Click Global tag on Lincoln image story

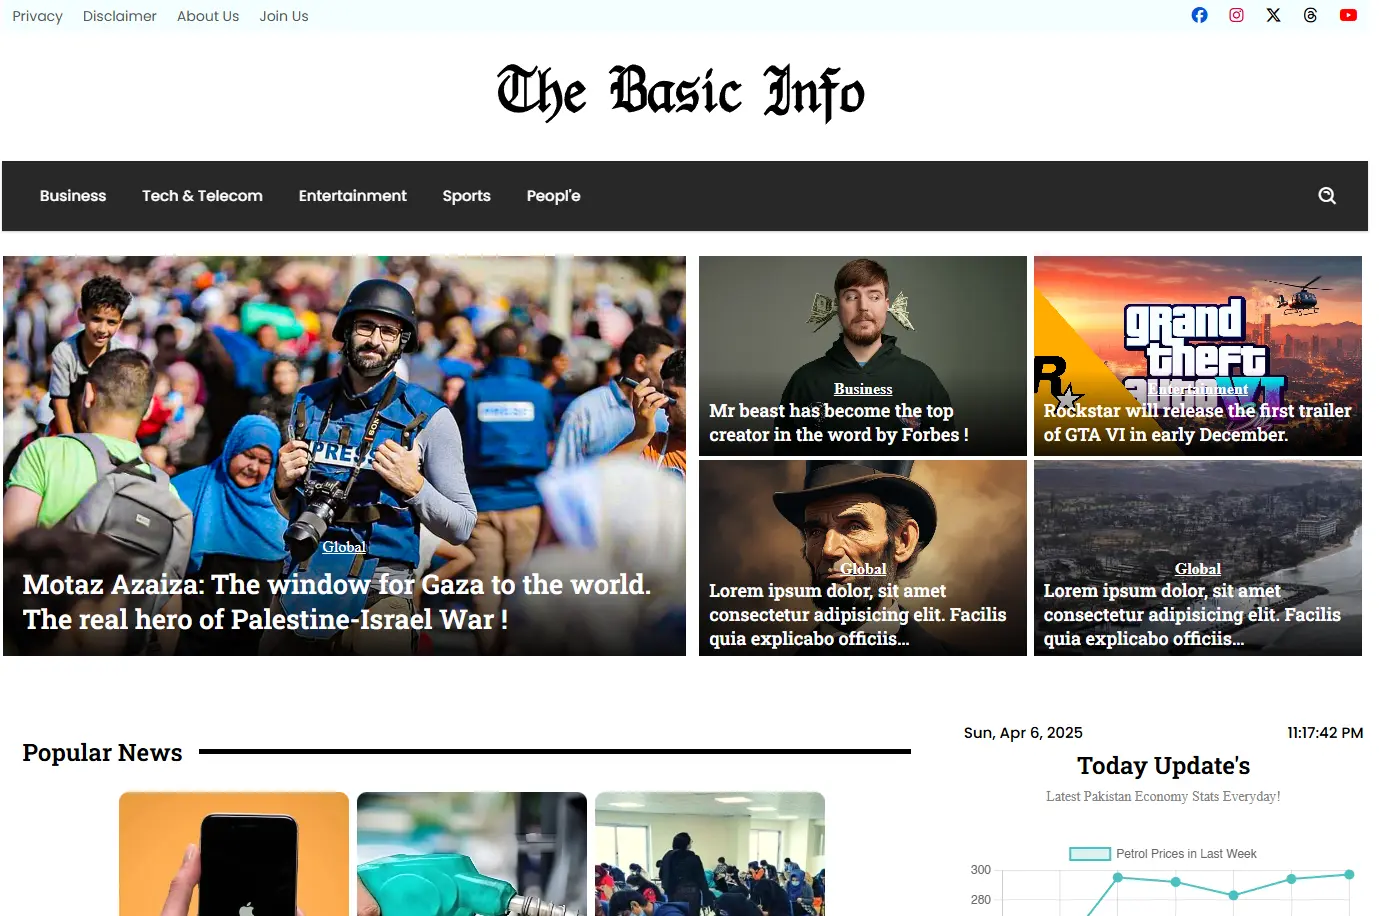(x=863, y=569)
